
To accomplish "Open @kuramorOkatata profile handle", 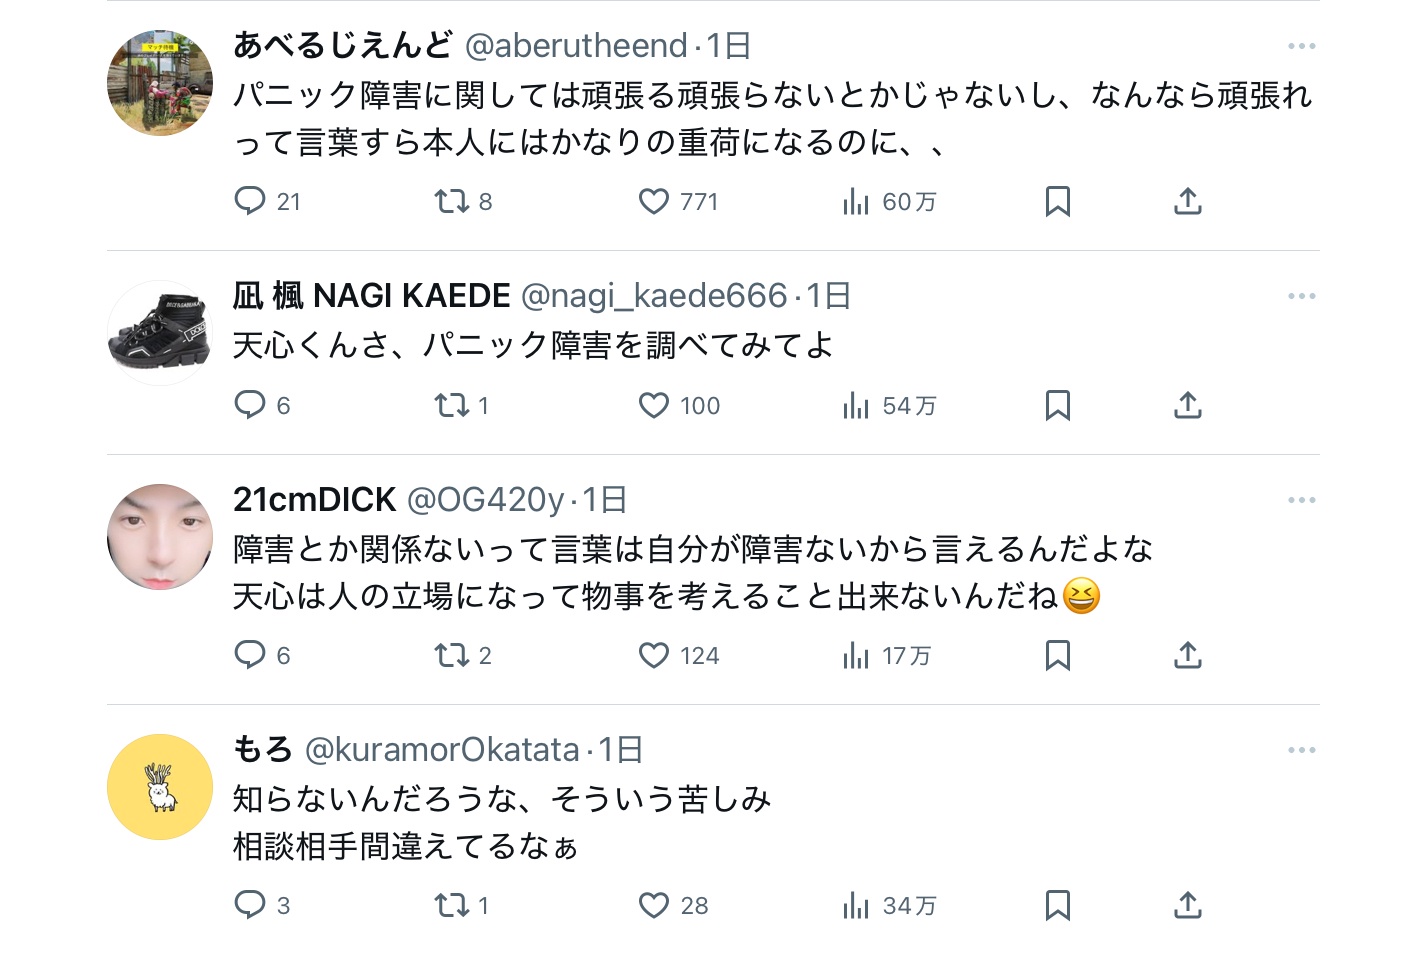I will [442, 750].
